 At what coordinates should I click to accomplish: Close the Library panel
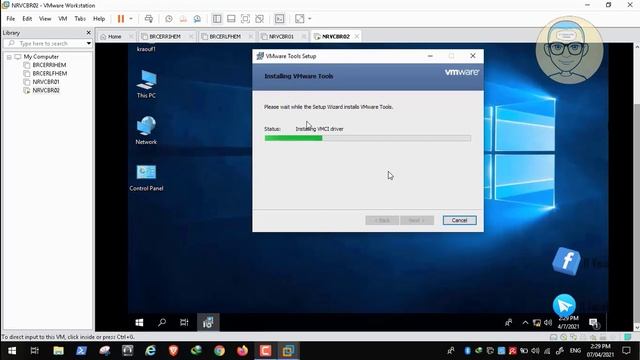pyautogui.click(x=89, y=33)
